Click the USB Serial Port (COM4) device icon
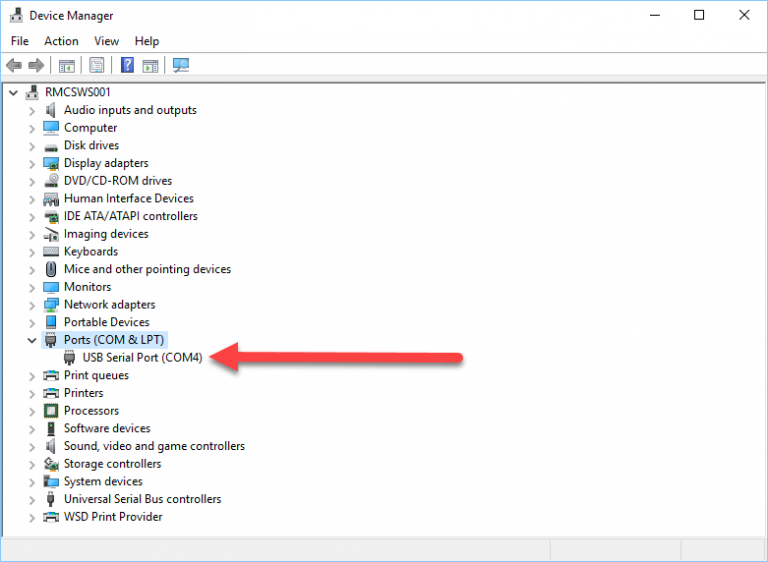The image size is (768, 562). pos(70,358)
